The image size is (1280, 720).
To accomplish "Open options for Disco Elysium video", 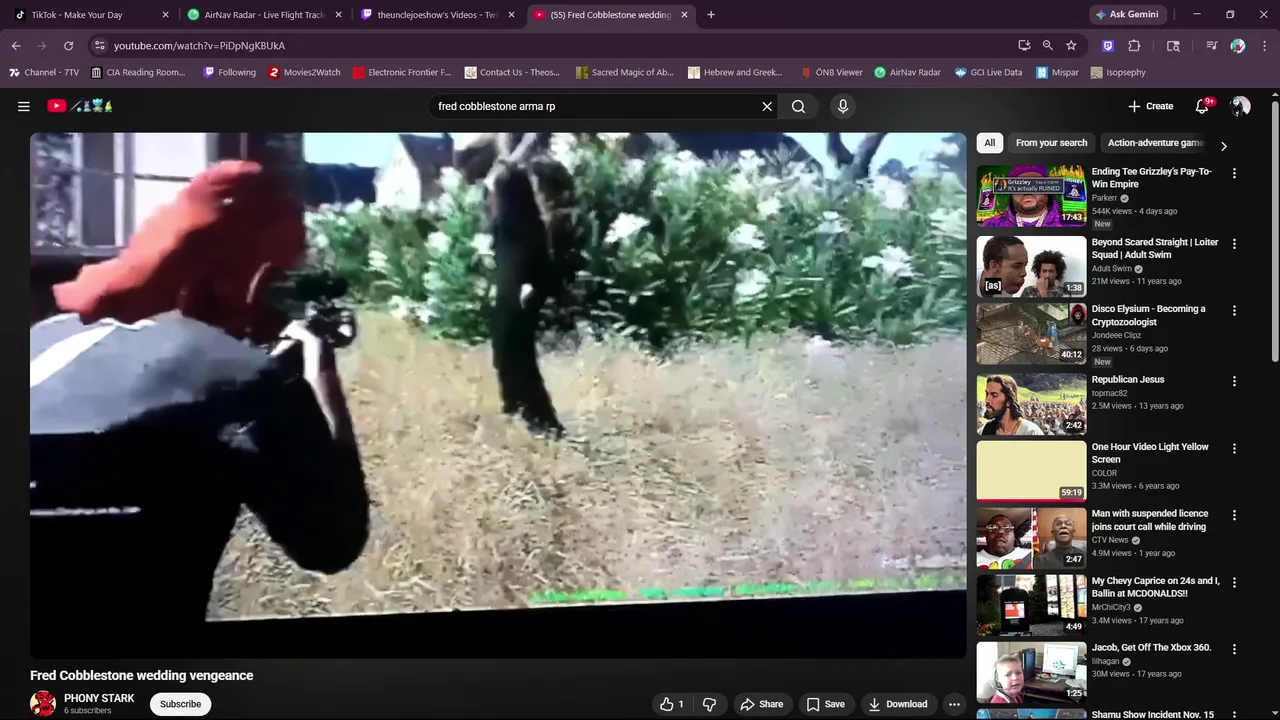I will tap(1234, 311).
